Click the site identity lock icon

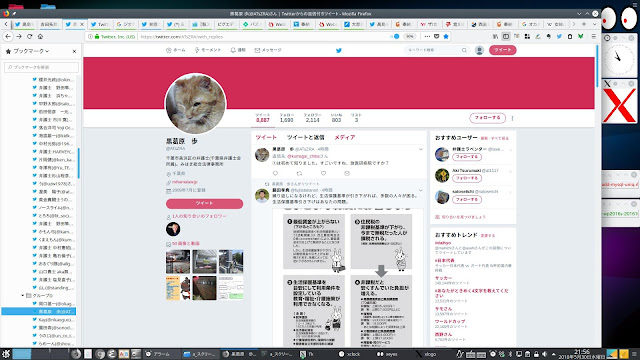pos(97,36)
